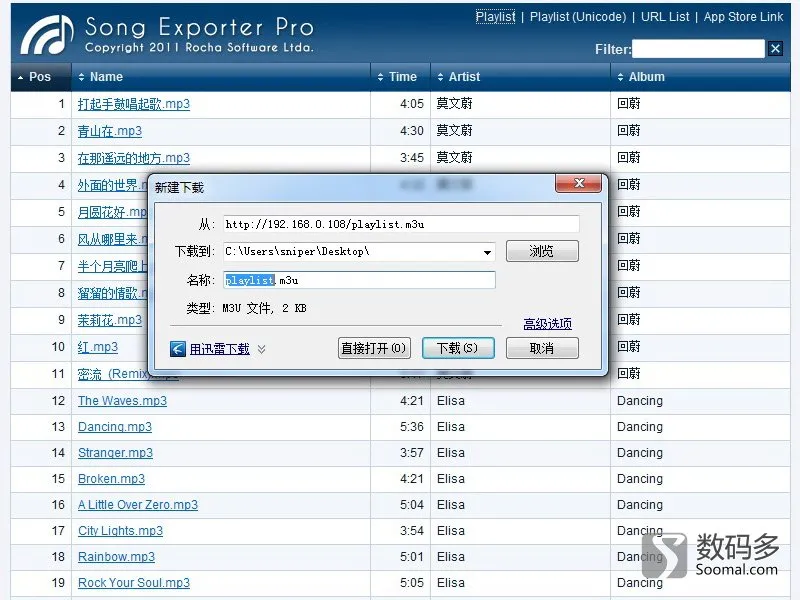This screenshot has height=600, width=800.
Task: Select artist 莫文蔚 in row 1
Action: click(x=455, y=104)
